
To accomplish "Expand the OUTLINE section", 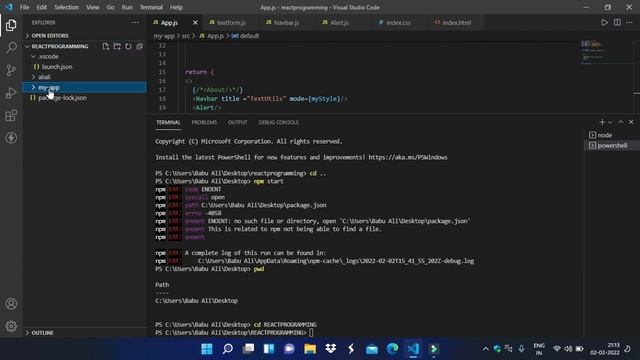I will pos(42,333).
